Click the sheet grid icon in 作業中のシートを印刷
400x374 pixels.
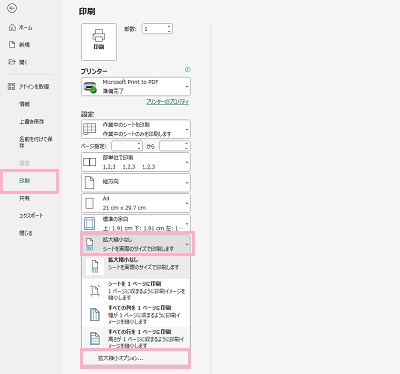(x=89, y=129)
